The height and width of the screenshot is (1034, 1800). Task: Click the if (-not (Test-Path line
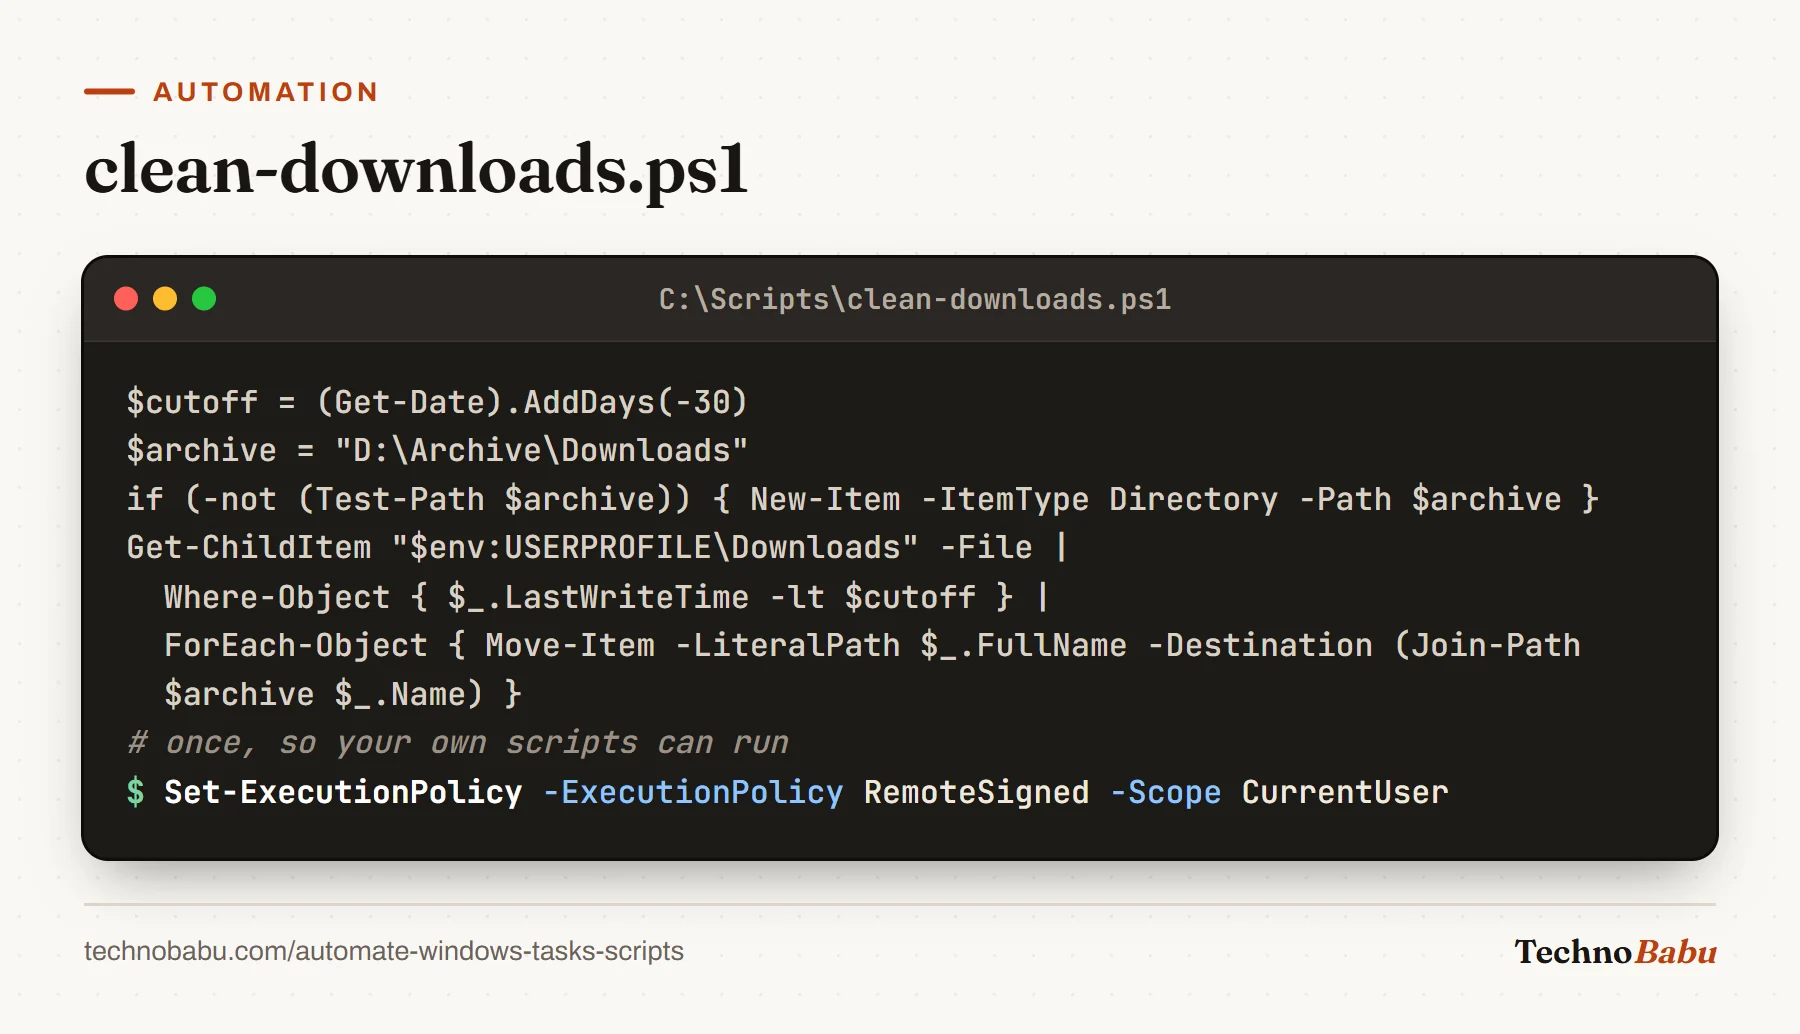pos(862,499)
